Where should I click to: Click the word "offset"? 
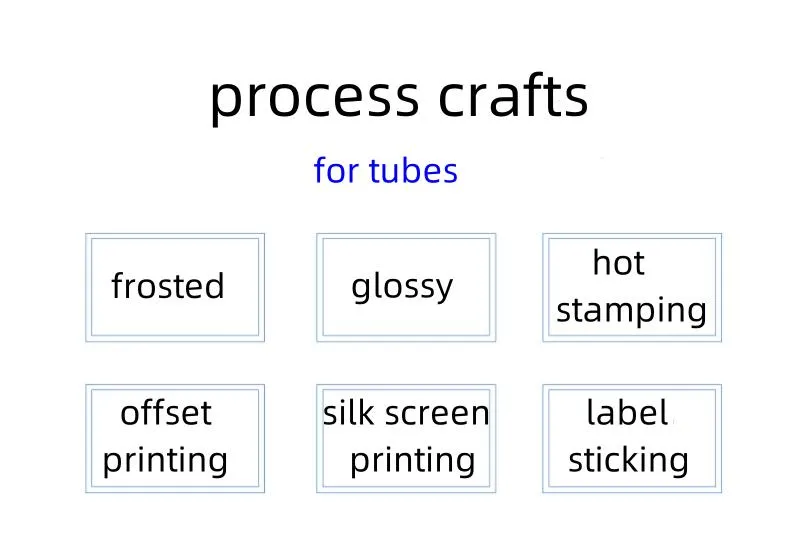[x=166, y=412]
